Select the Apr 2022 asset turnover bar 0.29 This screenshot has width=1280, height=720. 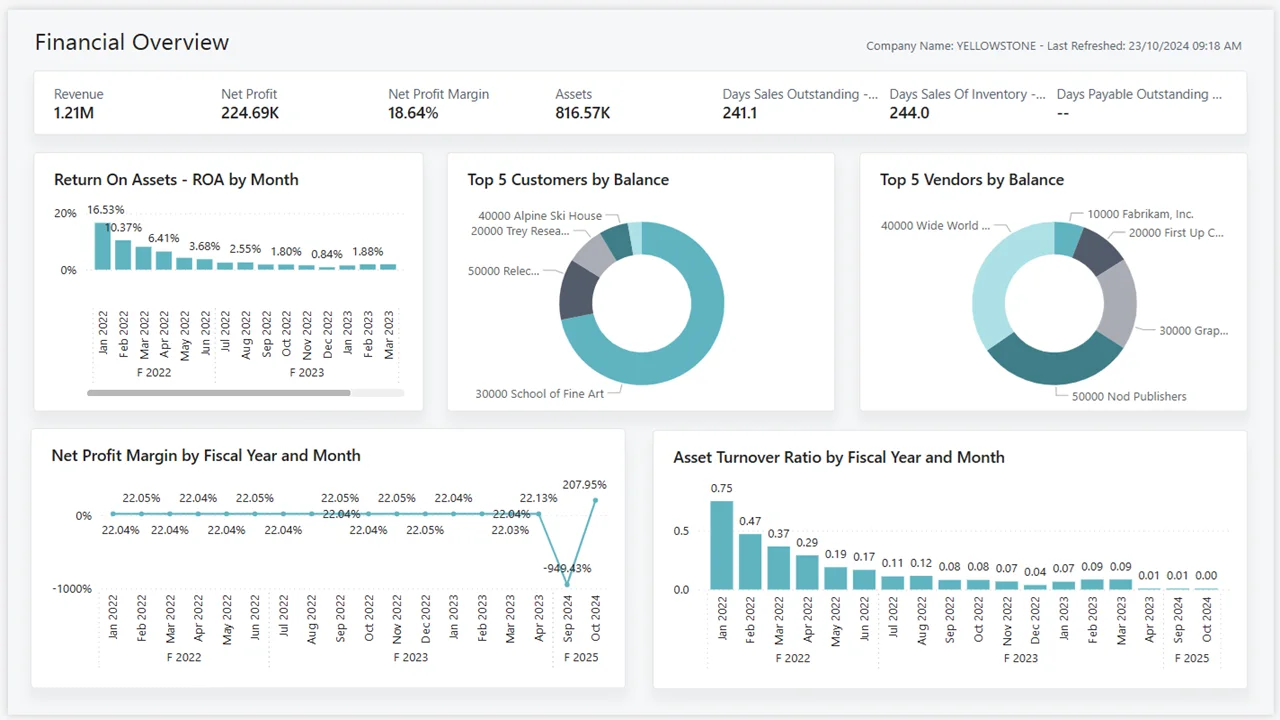(x=807, y=573)
